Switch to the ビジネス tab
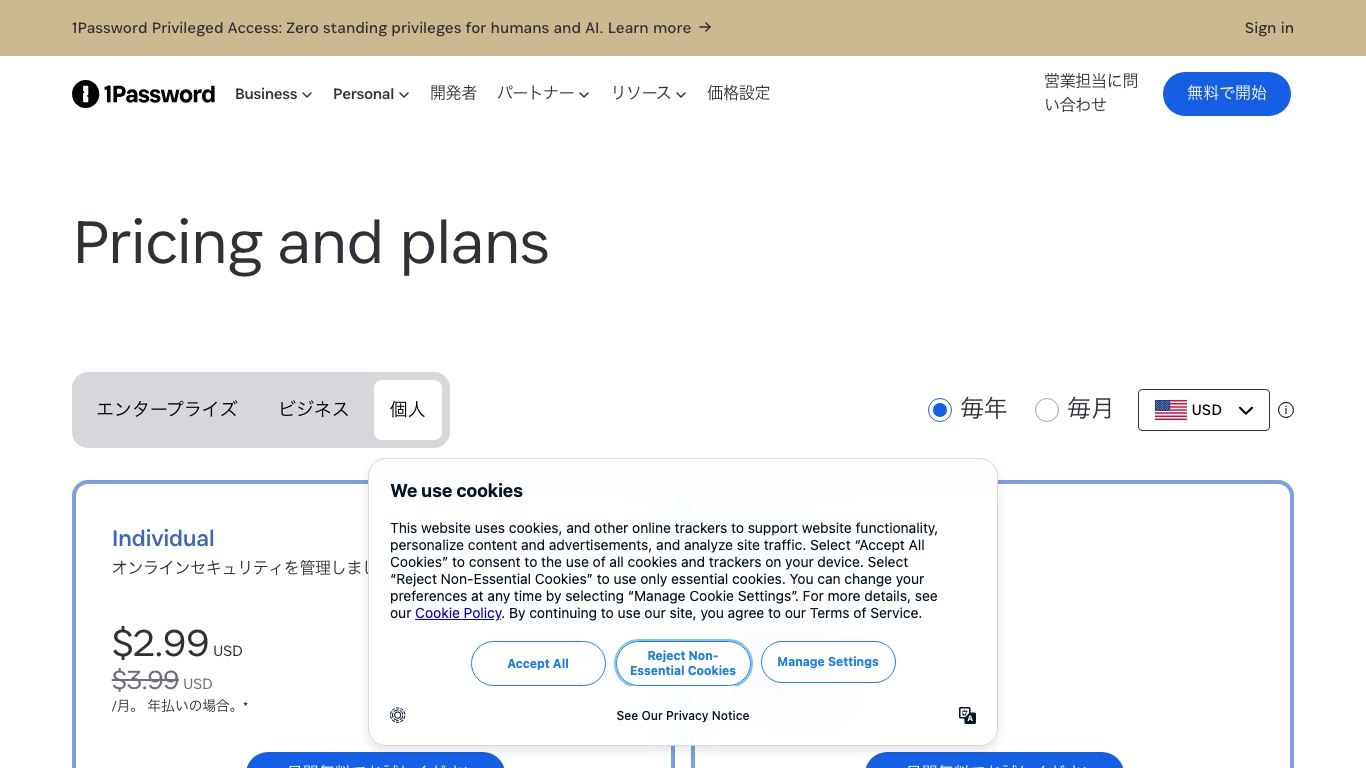 click(314, 409)
